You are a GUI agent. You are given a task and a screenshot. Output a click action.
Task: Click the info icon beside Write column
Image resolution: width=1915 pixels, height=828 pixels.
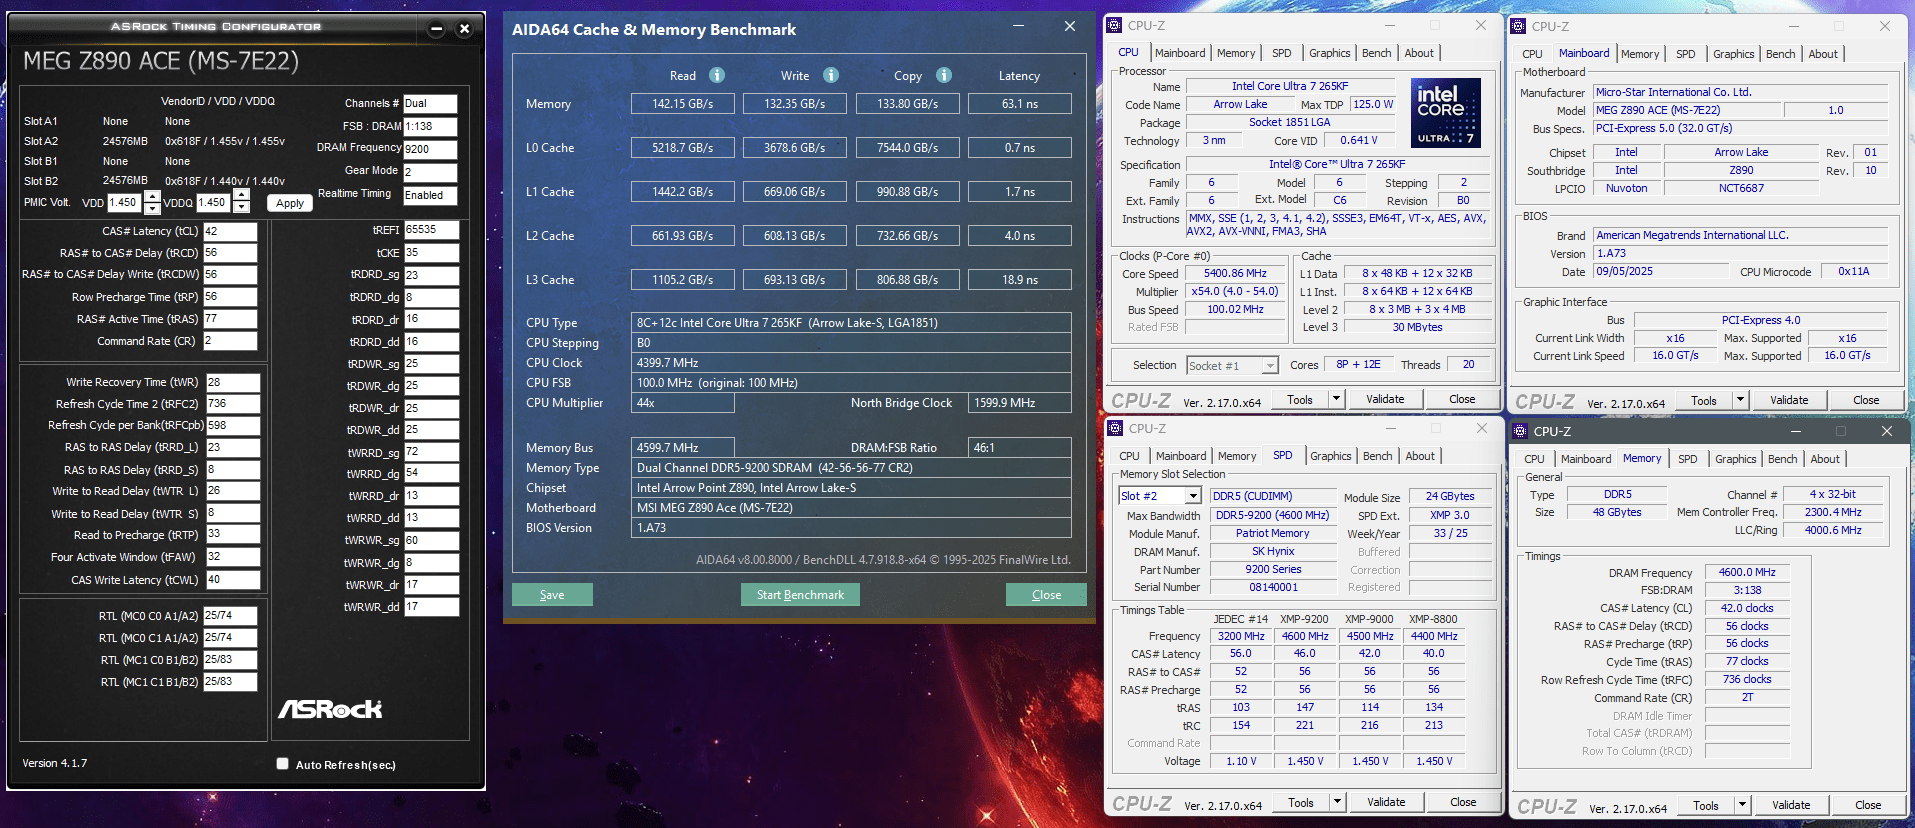[831, 75]
